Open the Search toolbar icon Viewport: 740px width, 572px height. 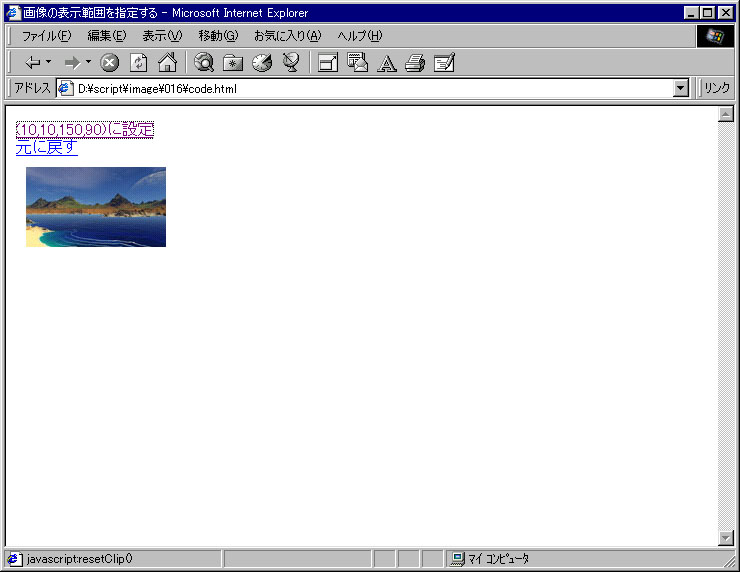204,62
